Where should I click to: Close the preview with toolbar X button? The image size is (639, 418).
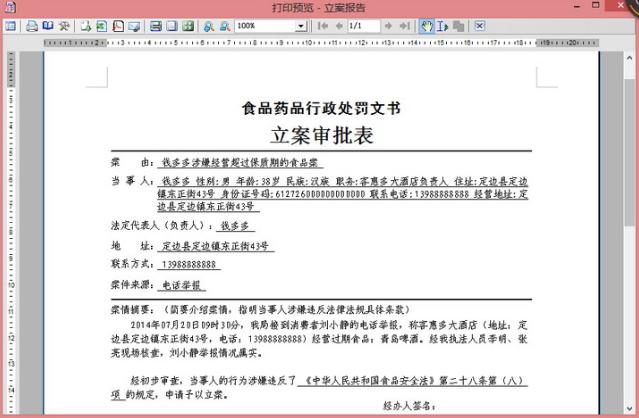[x=480, y=26]
